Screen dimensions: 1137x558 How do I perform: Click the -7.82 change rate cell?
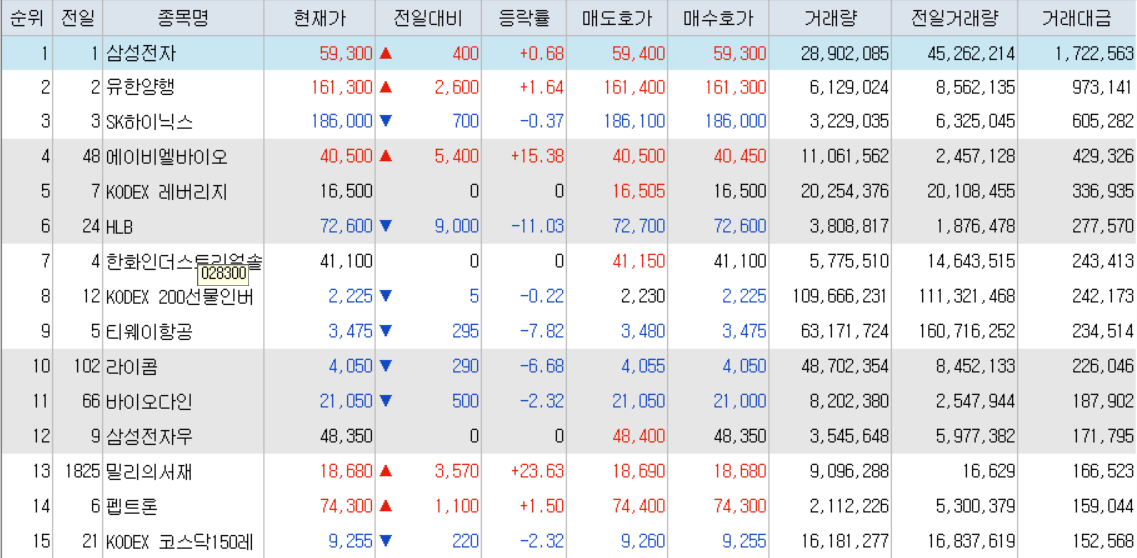pos(541,331)
